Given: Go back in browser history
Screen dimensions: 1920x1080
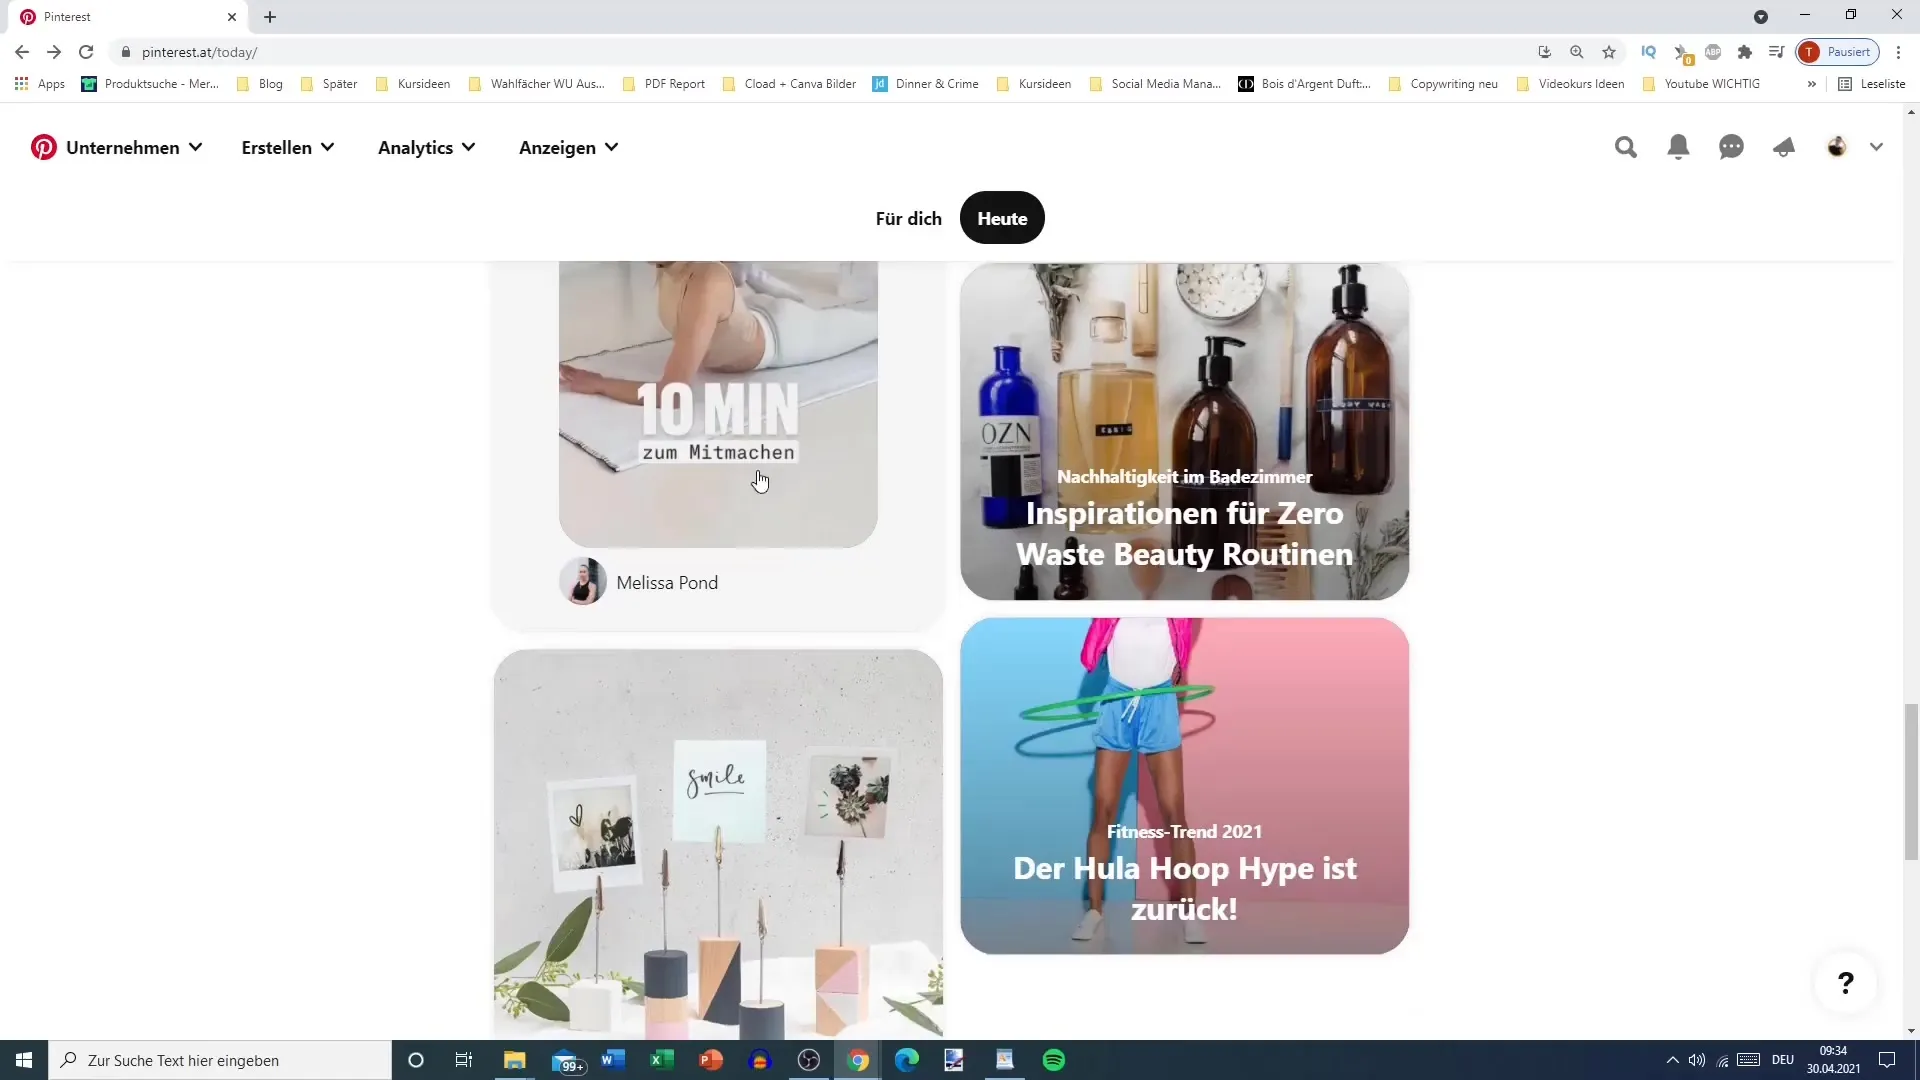Looking at the screenshot, I should pyautogui.click(x=22, y=52).
